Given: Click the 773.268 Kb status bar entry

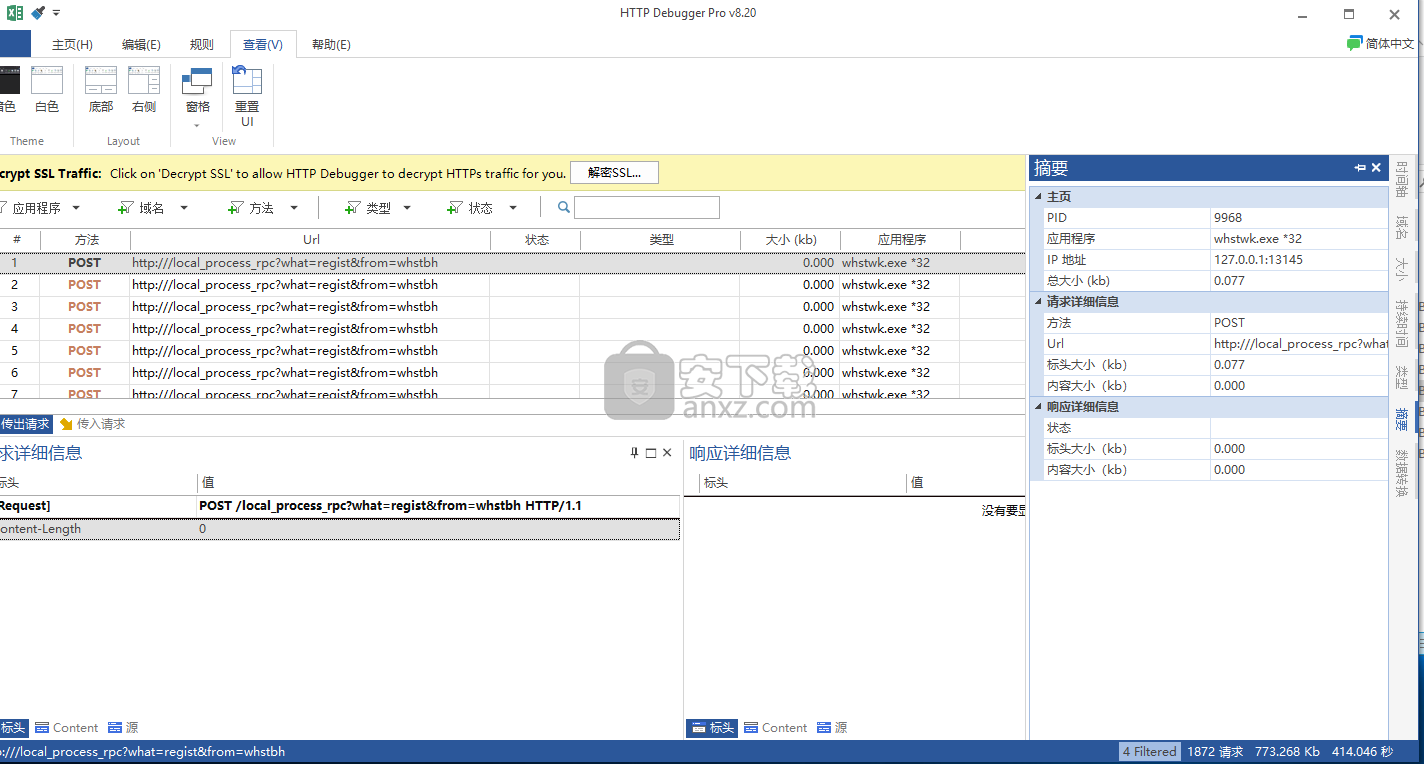Looking at the screenshot, I should pyautogui.click(x=1287, y=752).
